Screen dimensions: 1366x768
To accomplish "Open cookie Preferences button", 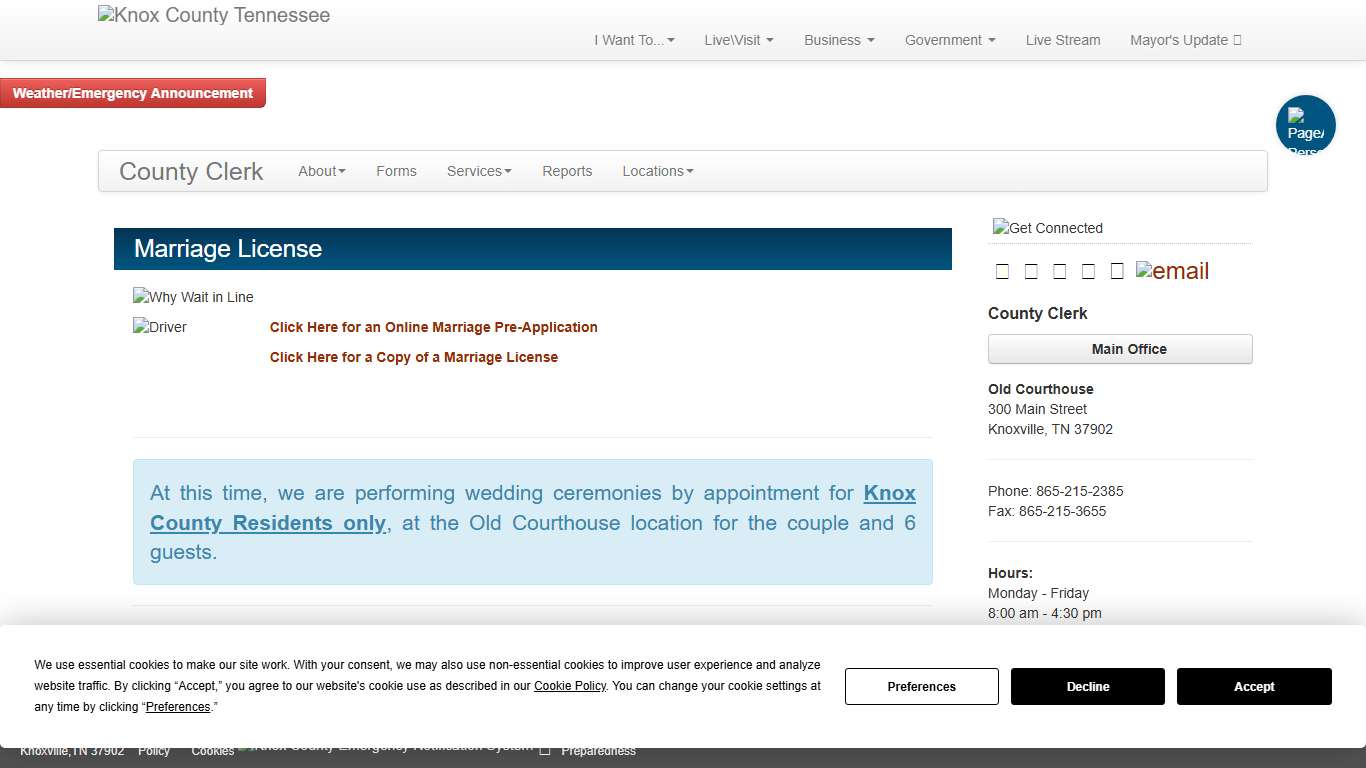I will point(921,686).
